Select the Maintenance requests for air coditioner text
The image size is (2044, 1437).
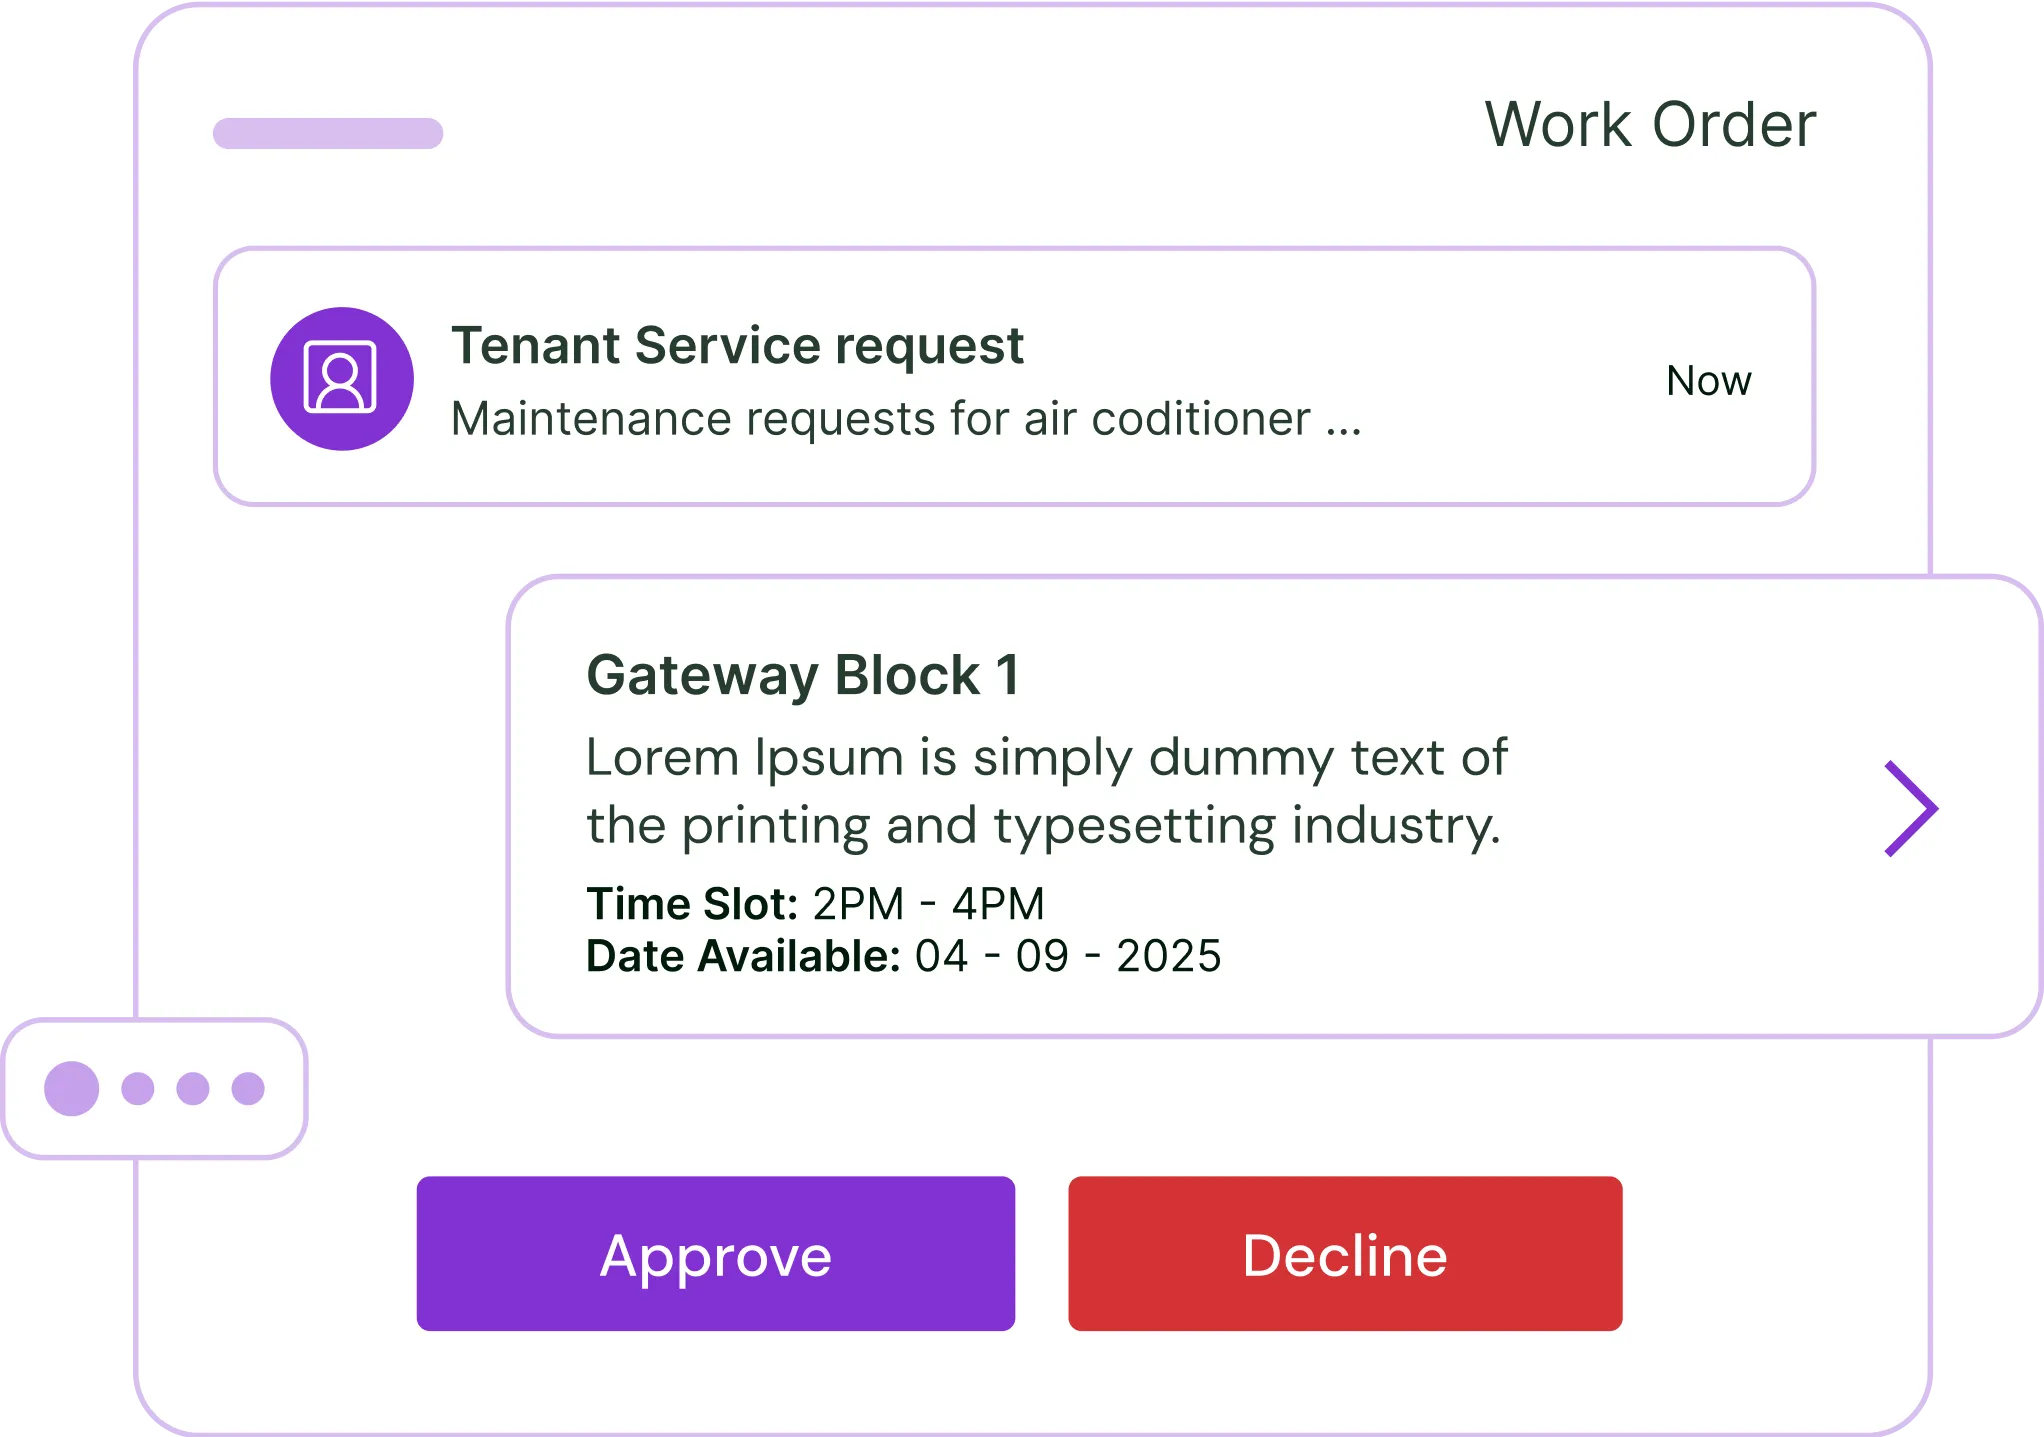coord(880,419)
